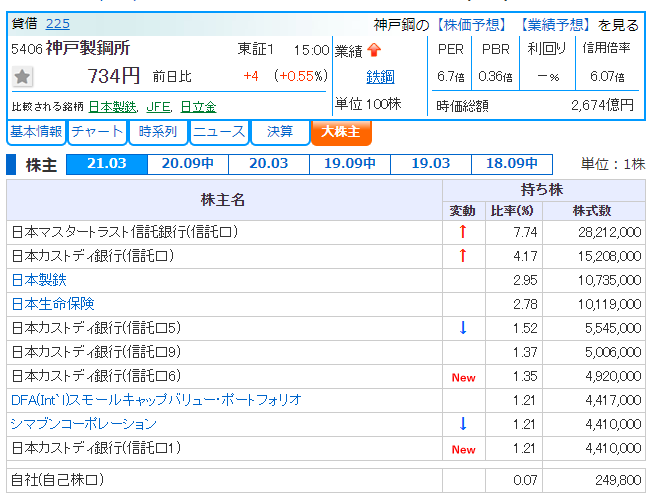The image size is (651, 496).
Task: Click 日本マスタートラスト信託銀行(信託口) row name
Action: tap(125, 232)
